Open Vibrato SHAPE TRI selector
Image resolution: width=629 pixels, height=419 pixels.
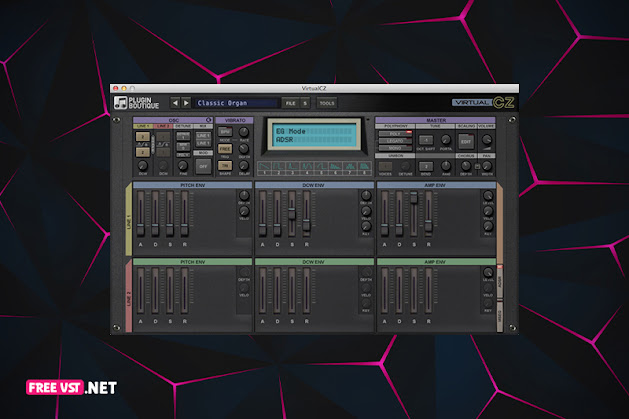pos(225,166)
